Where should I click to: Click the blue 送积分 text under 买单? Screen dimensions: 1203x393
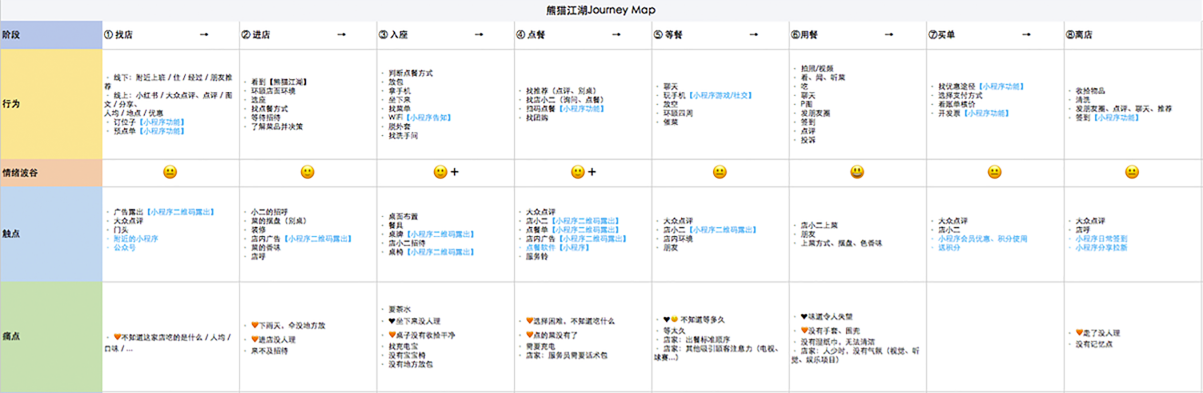[949, 247]
